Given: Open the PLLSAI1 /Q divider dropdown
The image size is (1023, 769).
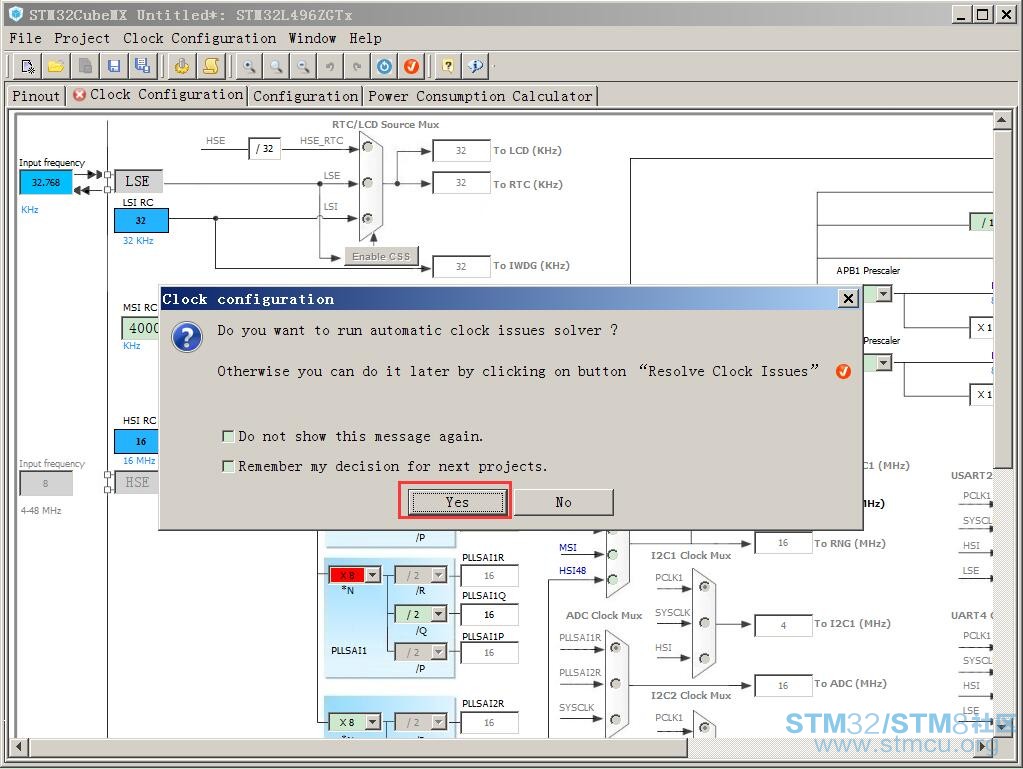Looking at the screenshot, I should (438, 614).
